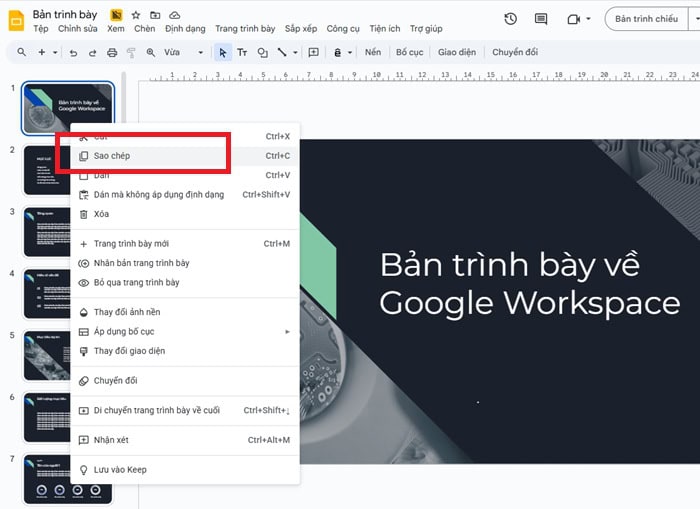Select slide 5 thumbnail
This screenshot has width=700, height=509.
(68, 355)
